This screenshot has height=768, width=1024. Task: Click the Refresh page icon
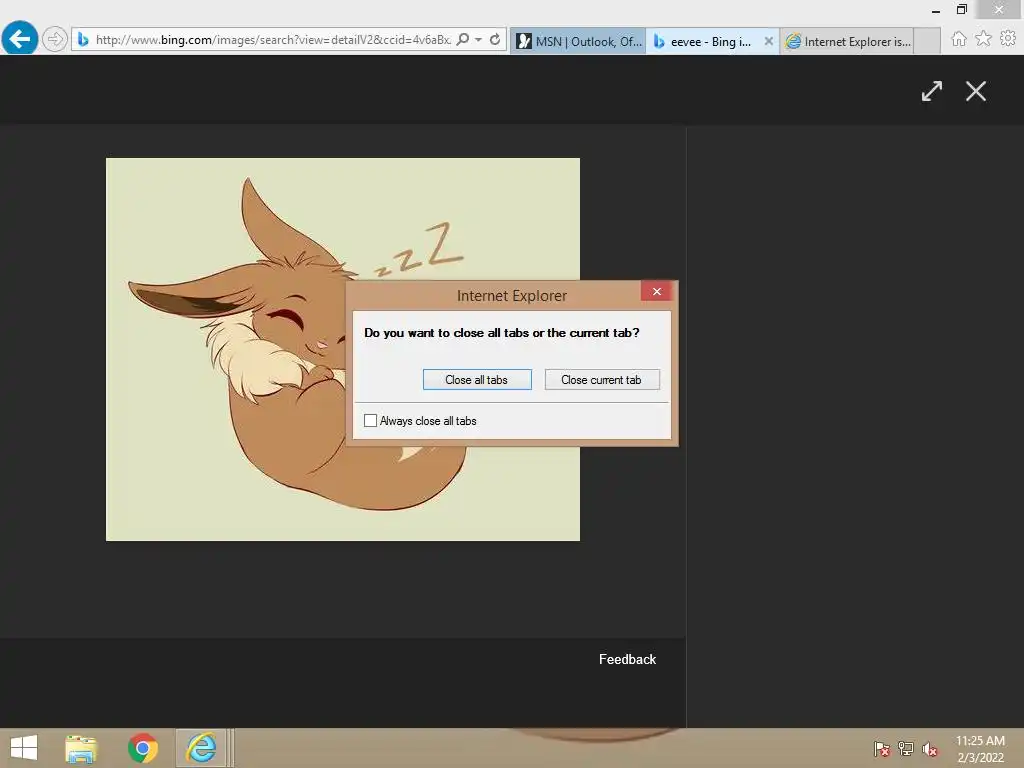point(495,40)
